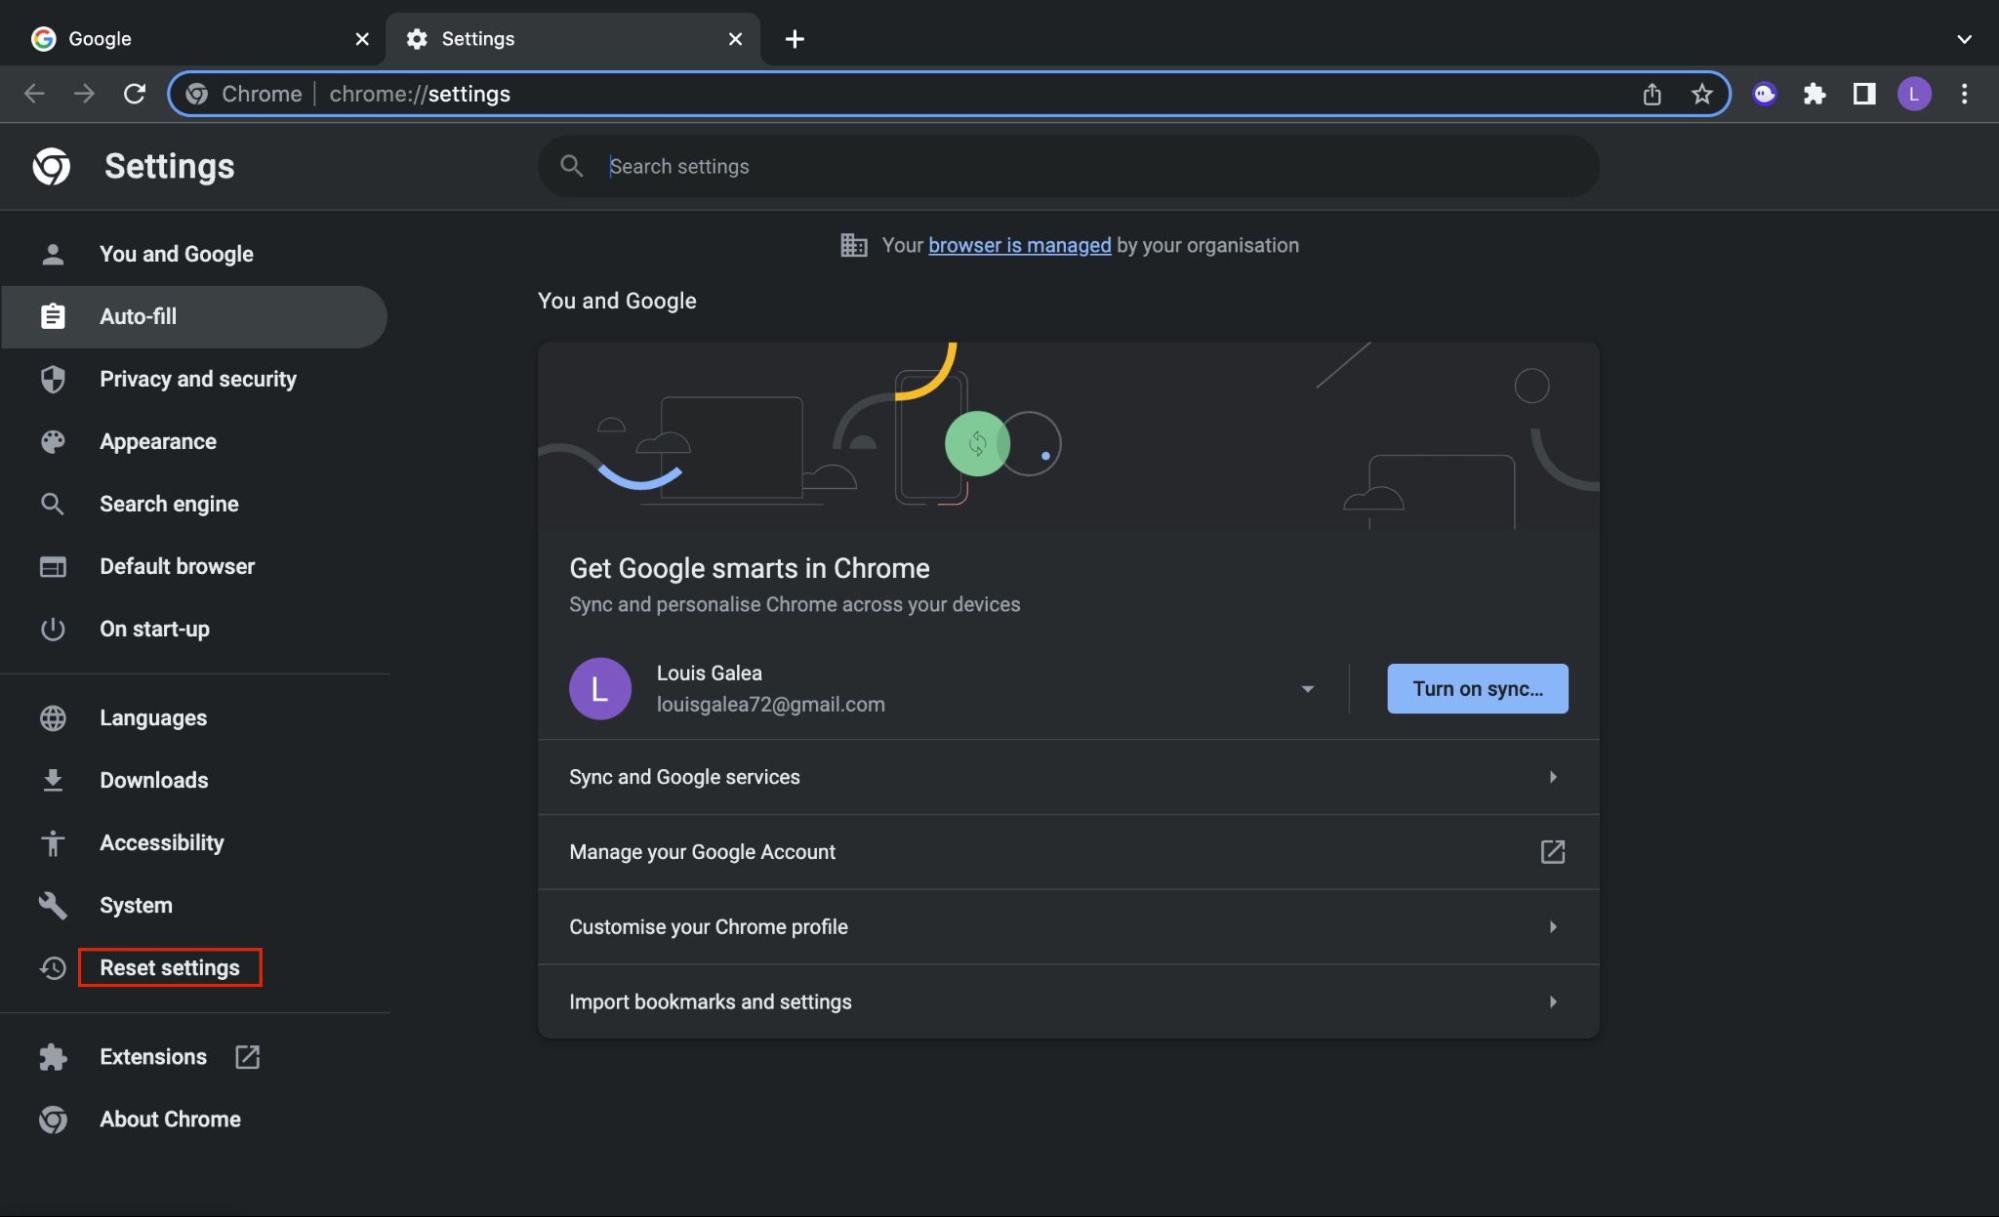Open Extensions from the sidebar

[194, 1057]
